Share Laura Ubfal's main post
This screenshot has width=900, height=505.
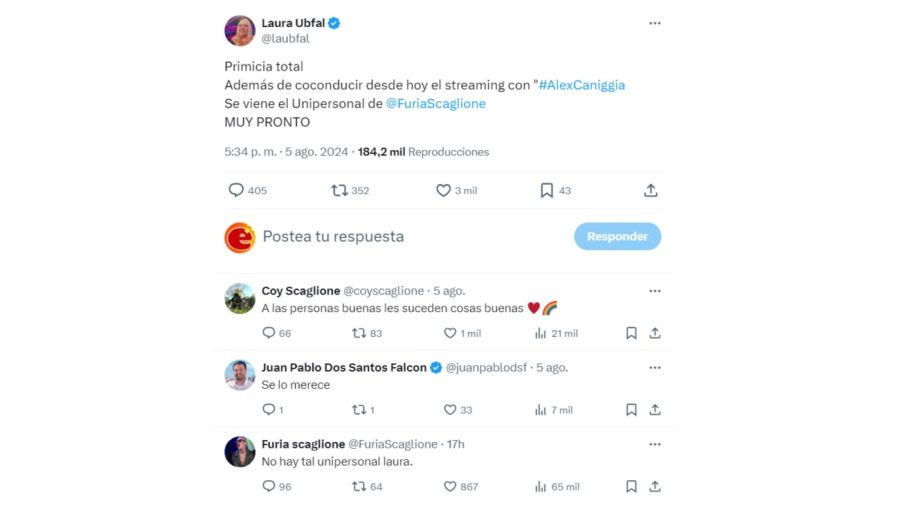[651, 190]
